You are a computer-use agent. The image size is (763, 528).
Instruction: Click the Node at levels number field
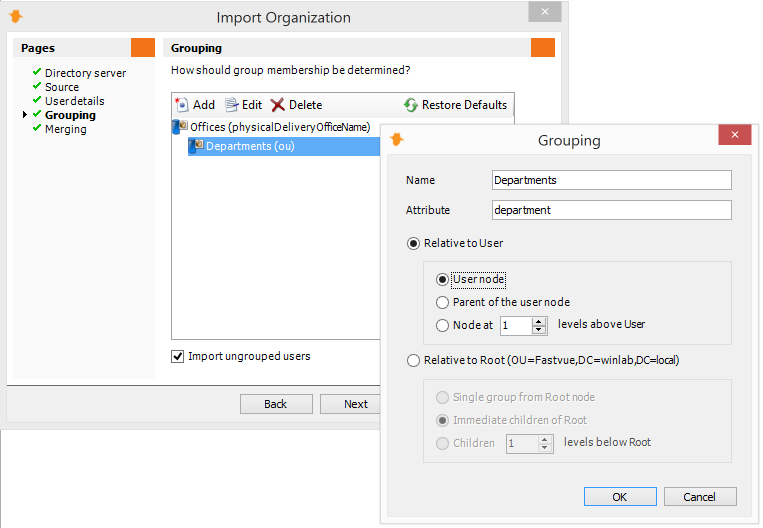(516, 326)
